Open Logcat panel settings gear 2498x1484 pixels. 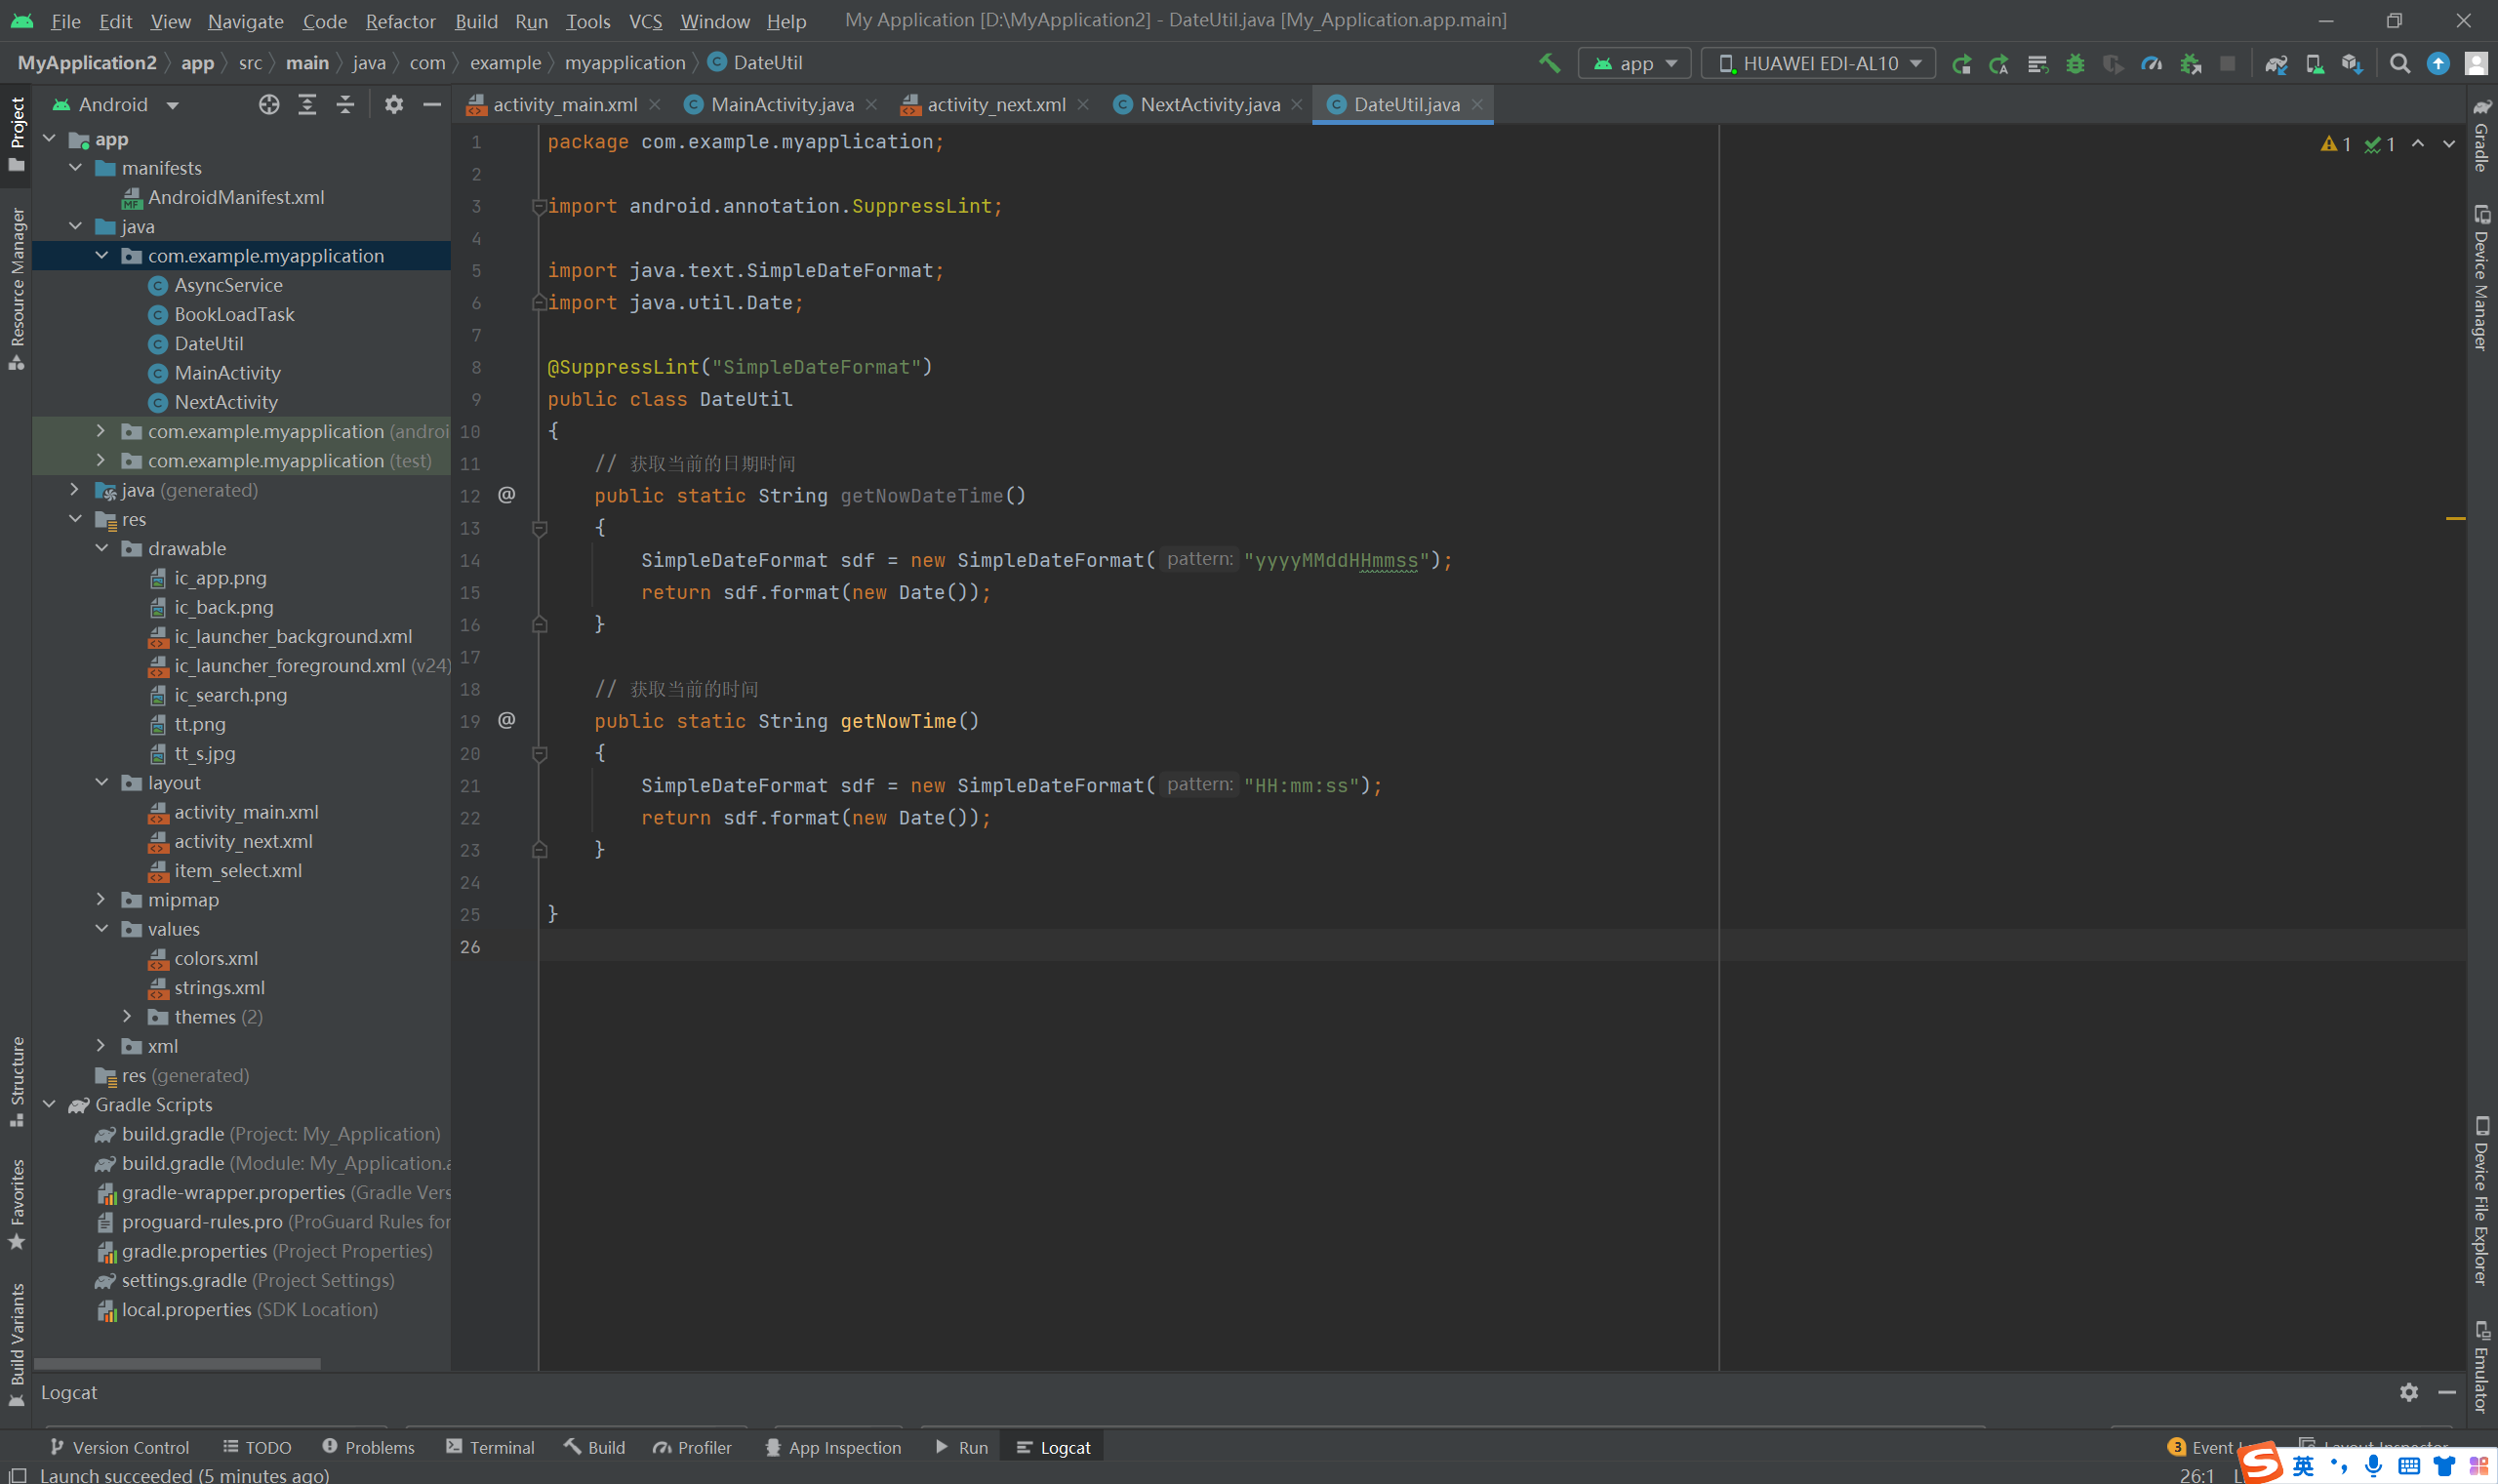click(x=2408, y=1391)
